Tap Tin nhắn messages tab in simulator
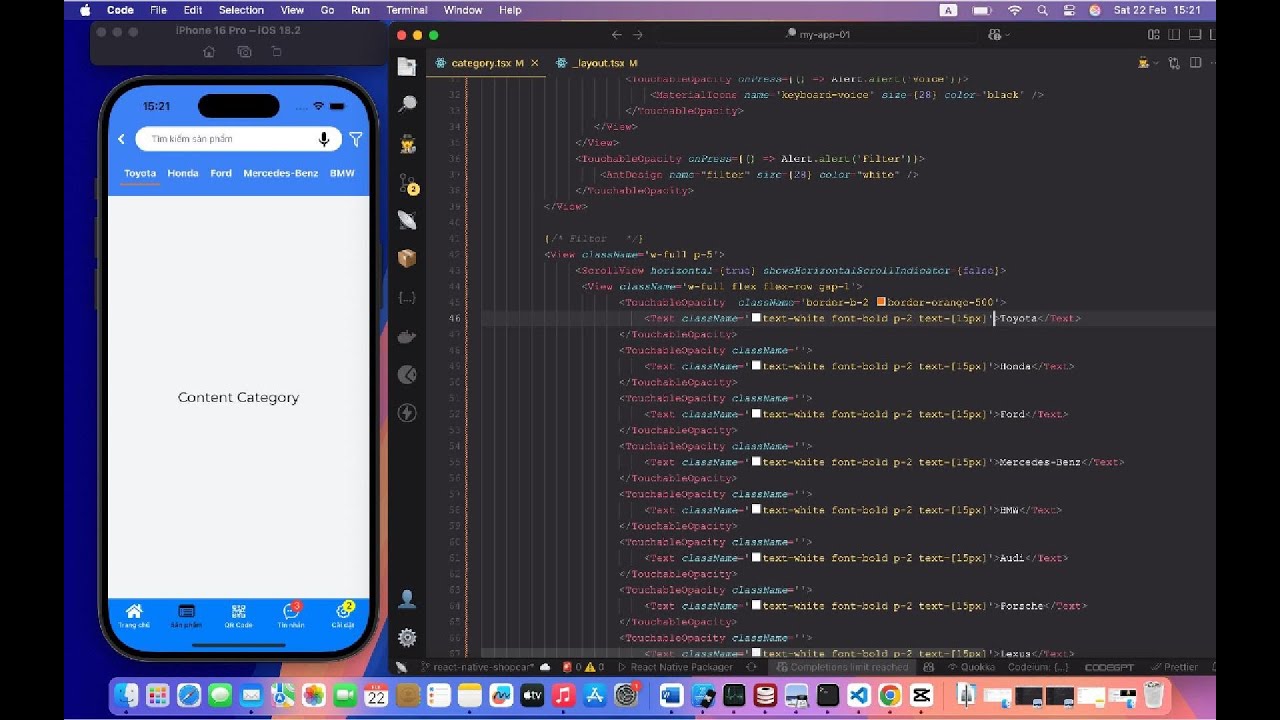This screenshot has width=1280, height=720. pos(291,615)
